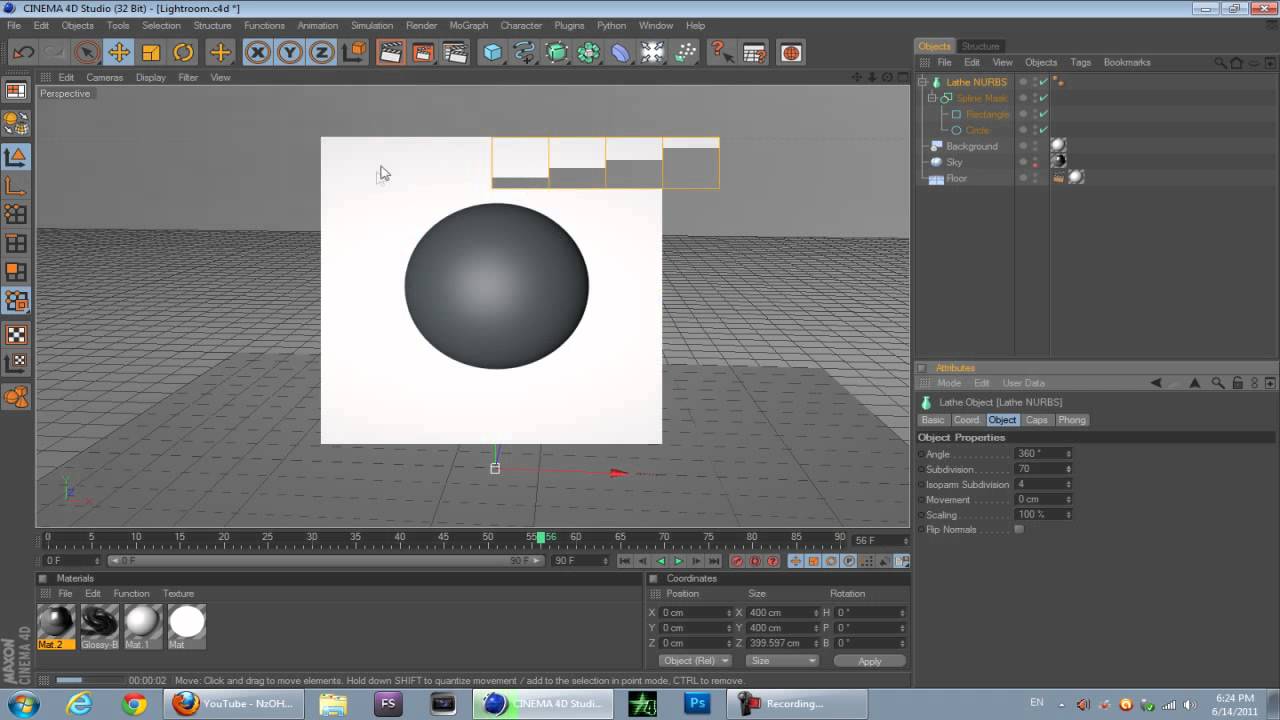Go to the end of the animation
Image resolution: width=1280 pixels, height=720 pixels.
714,561
